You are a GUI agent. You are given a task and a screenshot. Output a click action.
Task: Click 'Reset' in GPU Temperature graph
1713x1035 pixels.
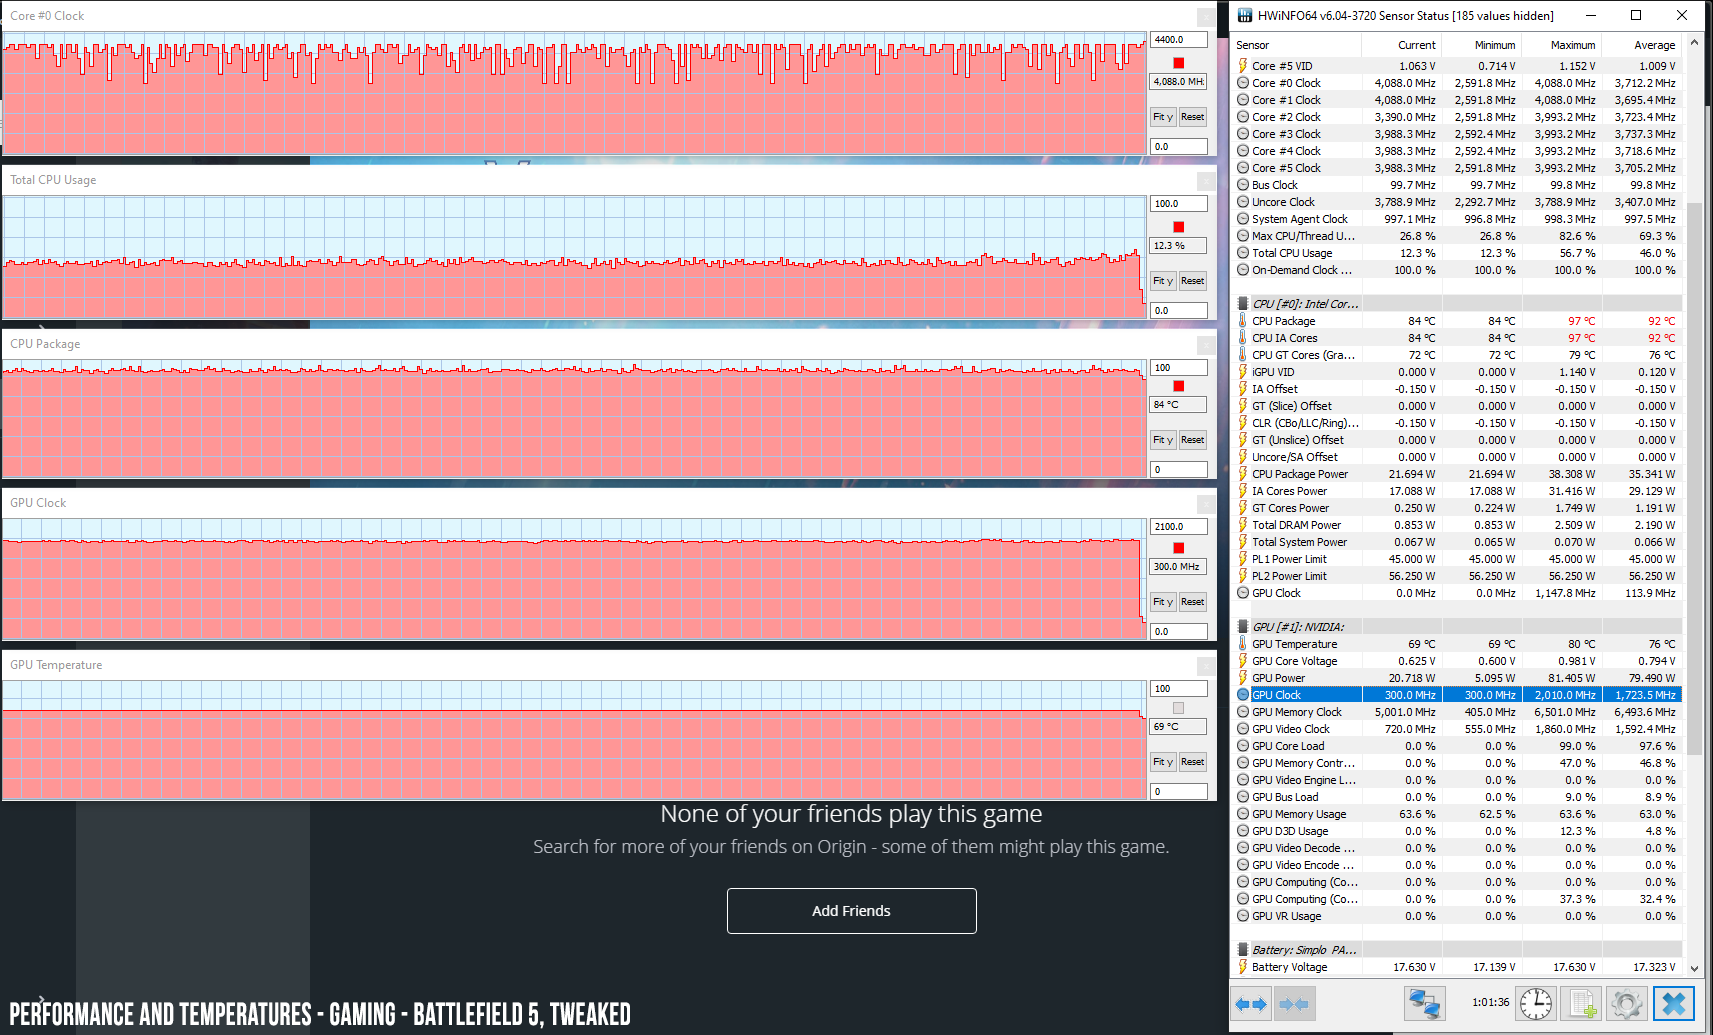[1192, 762]
